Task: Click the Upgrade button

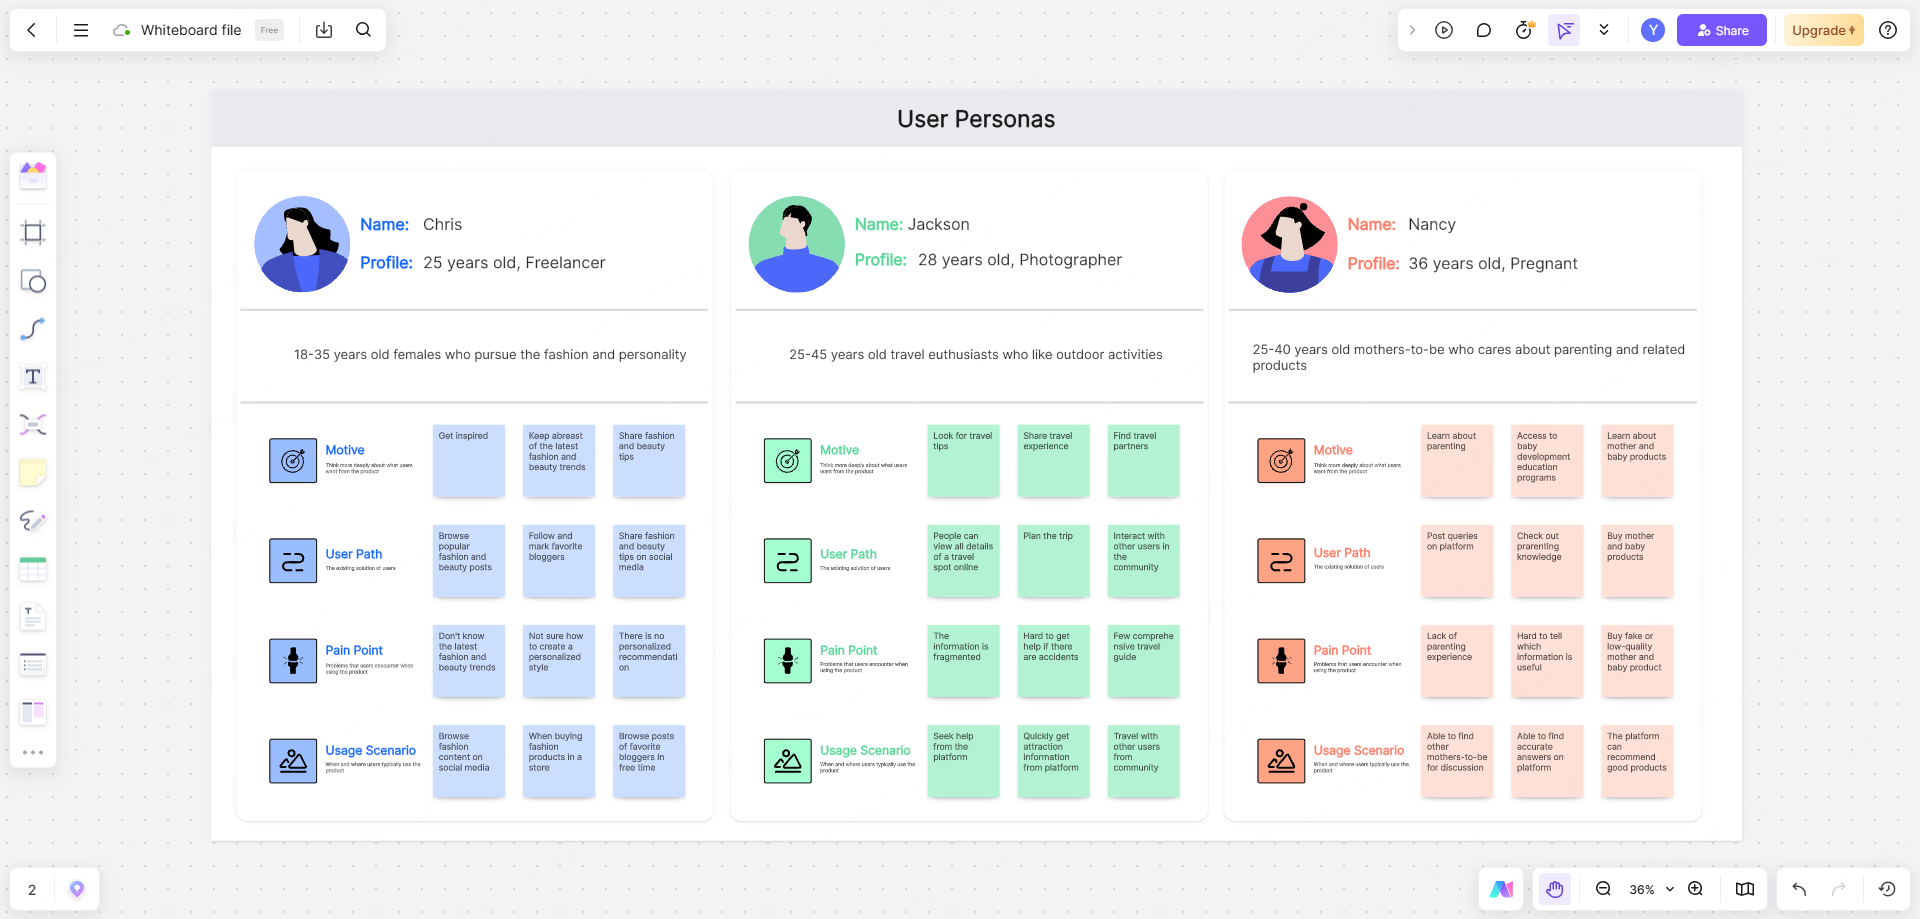Action: (1824, 30)
